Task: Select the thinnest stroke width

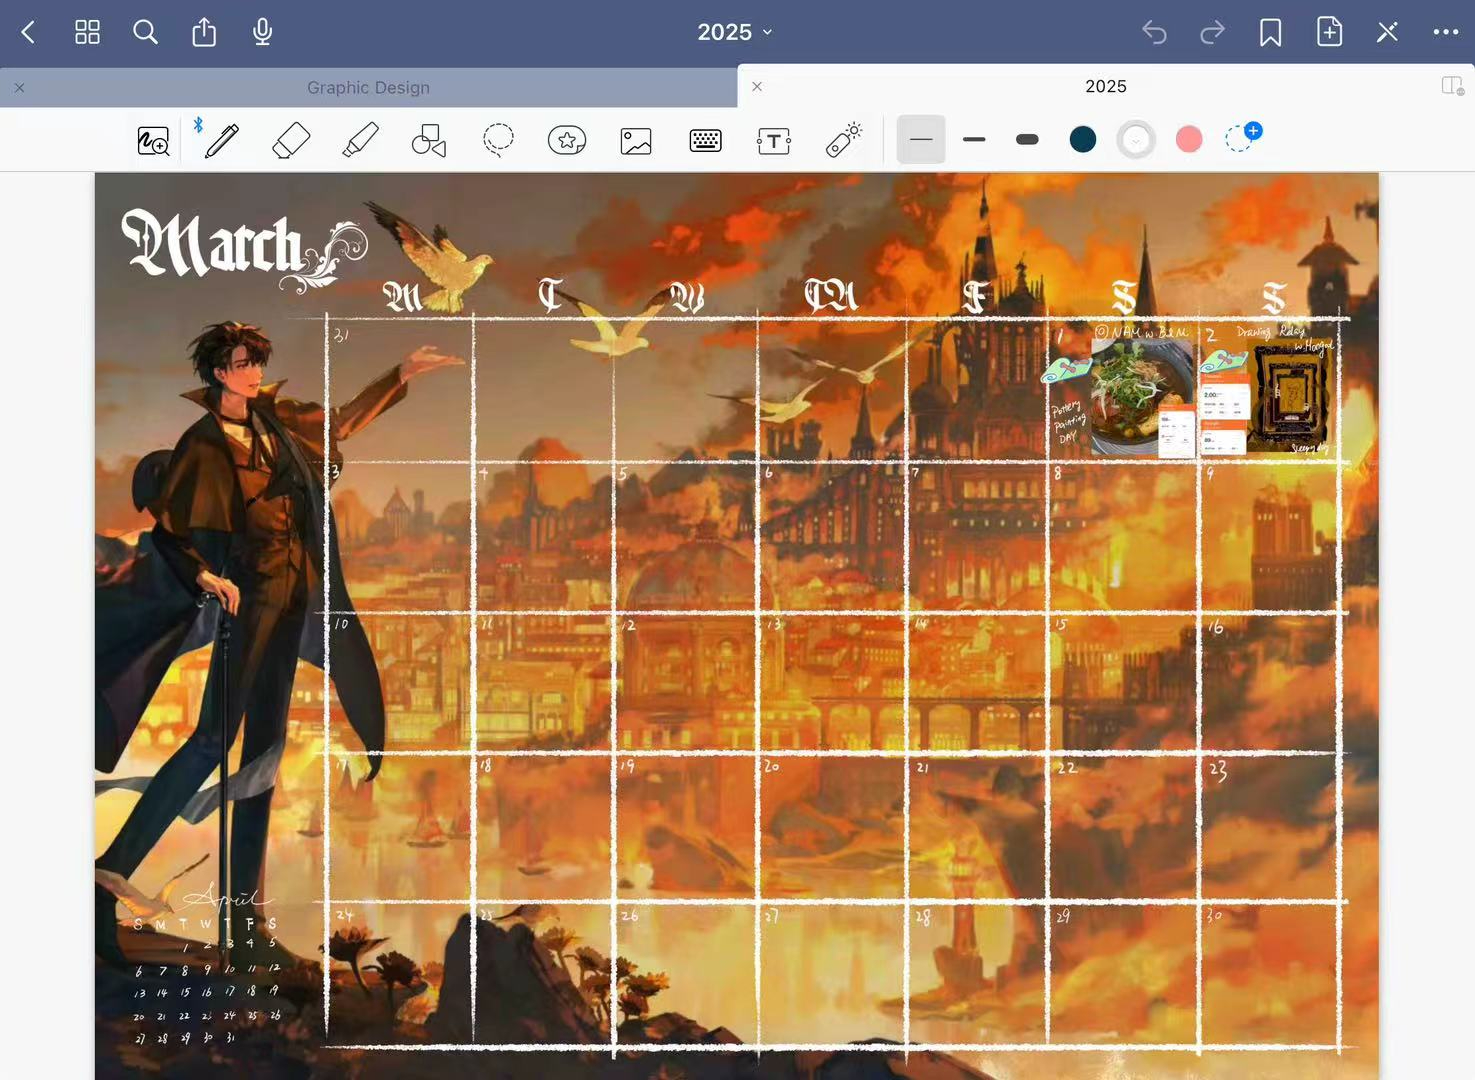Action: click(x=921, y=140)
